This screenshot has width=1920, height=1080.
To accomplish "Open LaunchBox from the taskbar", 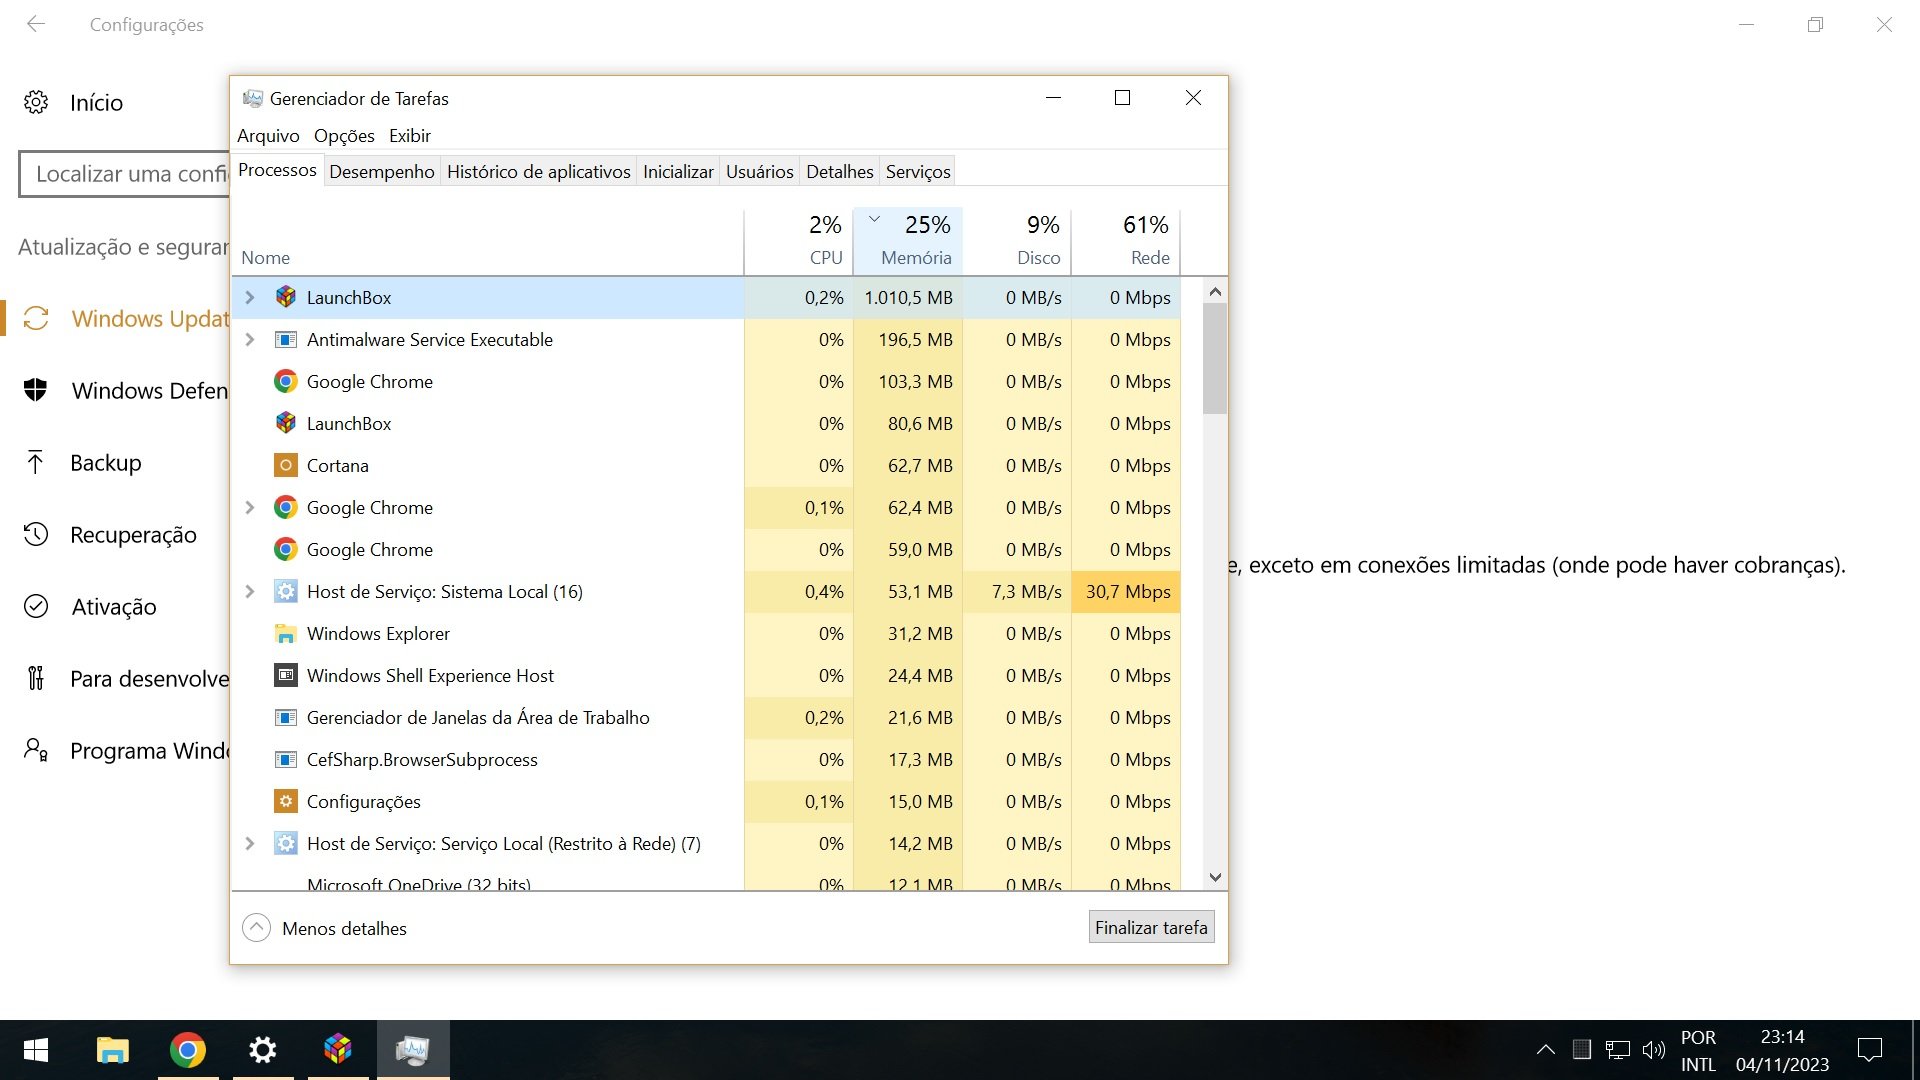I will pyautogui.click(x=338, y=1050).
